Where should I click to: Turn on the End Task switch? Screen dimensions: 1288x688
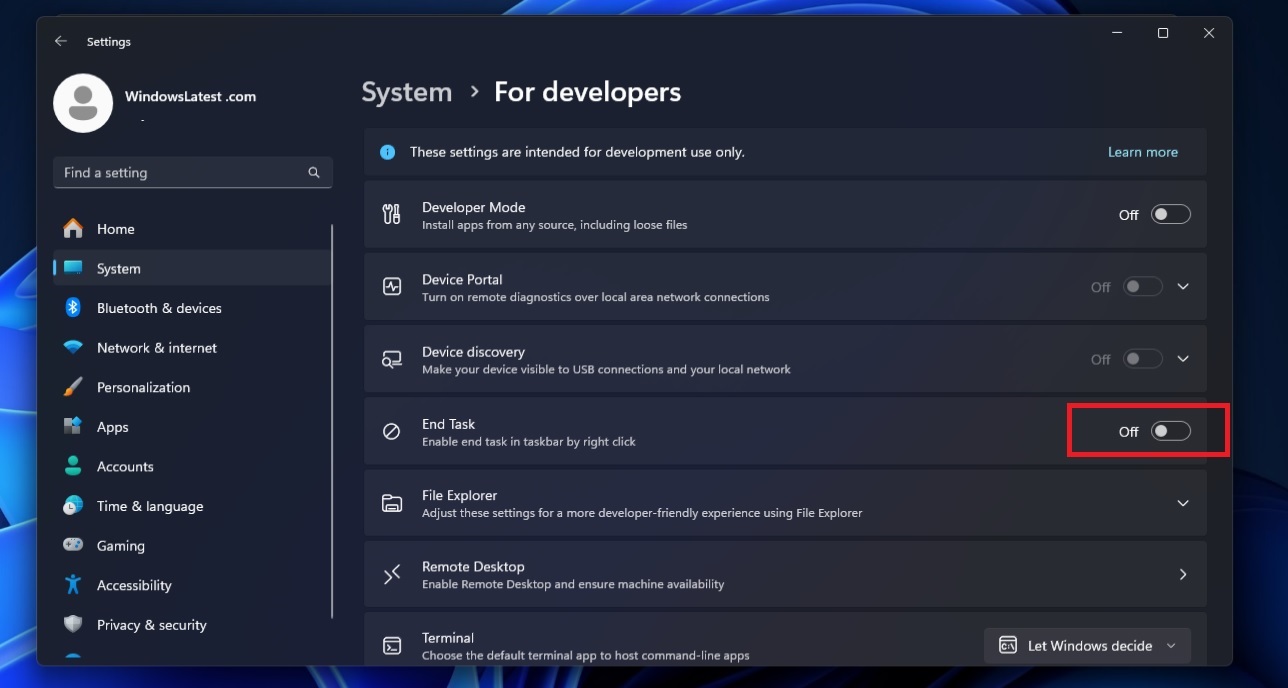(x=1170, y=431)
